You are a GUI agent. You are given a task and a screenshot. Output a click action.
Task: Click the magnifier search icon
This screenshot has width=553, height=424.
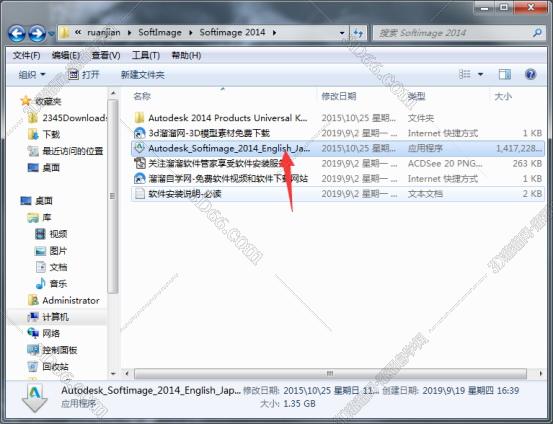coord(537,33)
